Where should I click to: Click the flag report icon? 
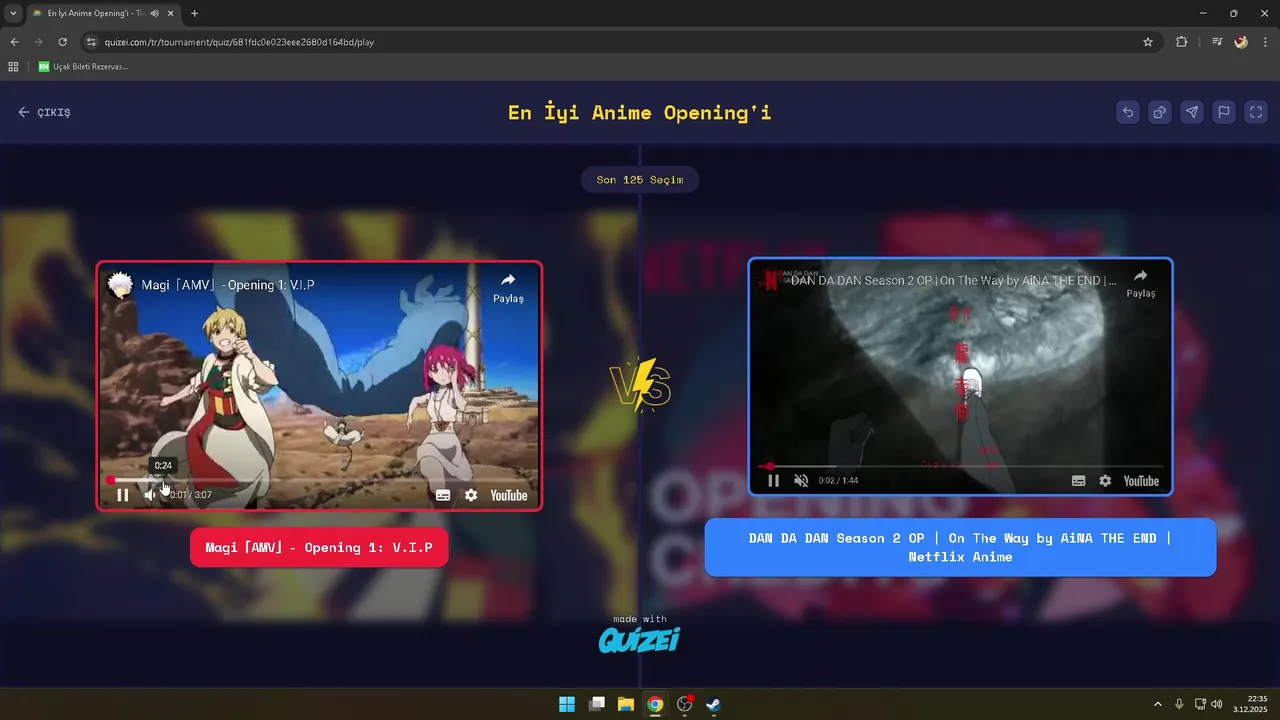pos(1224,112)
